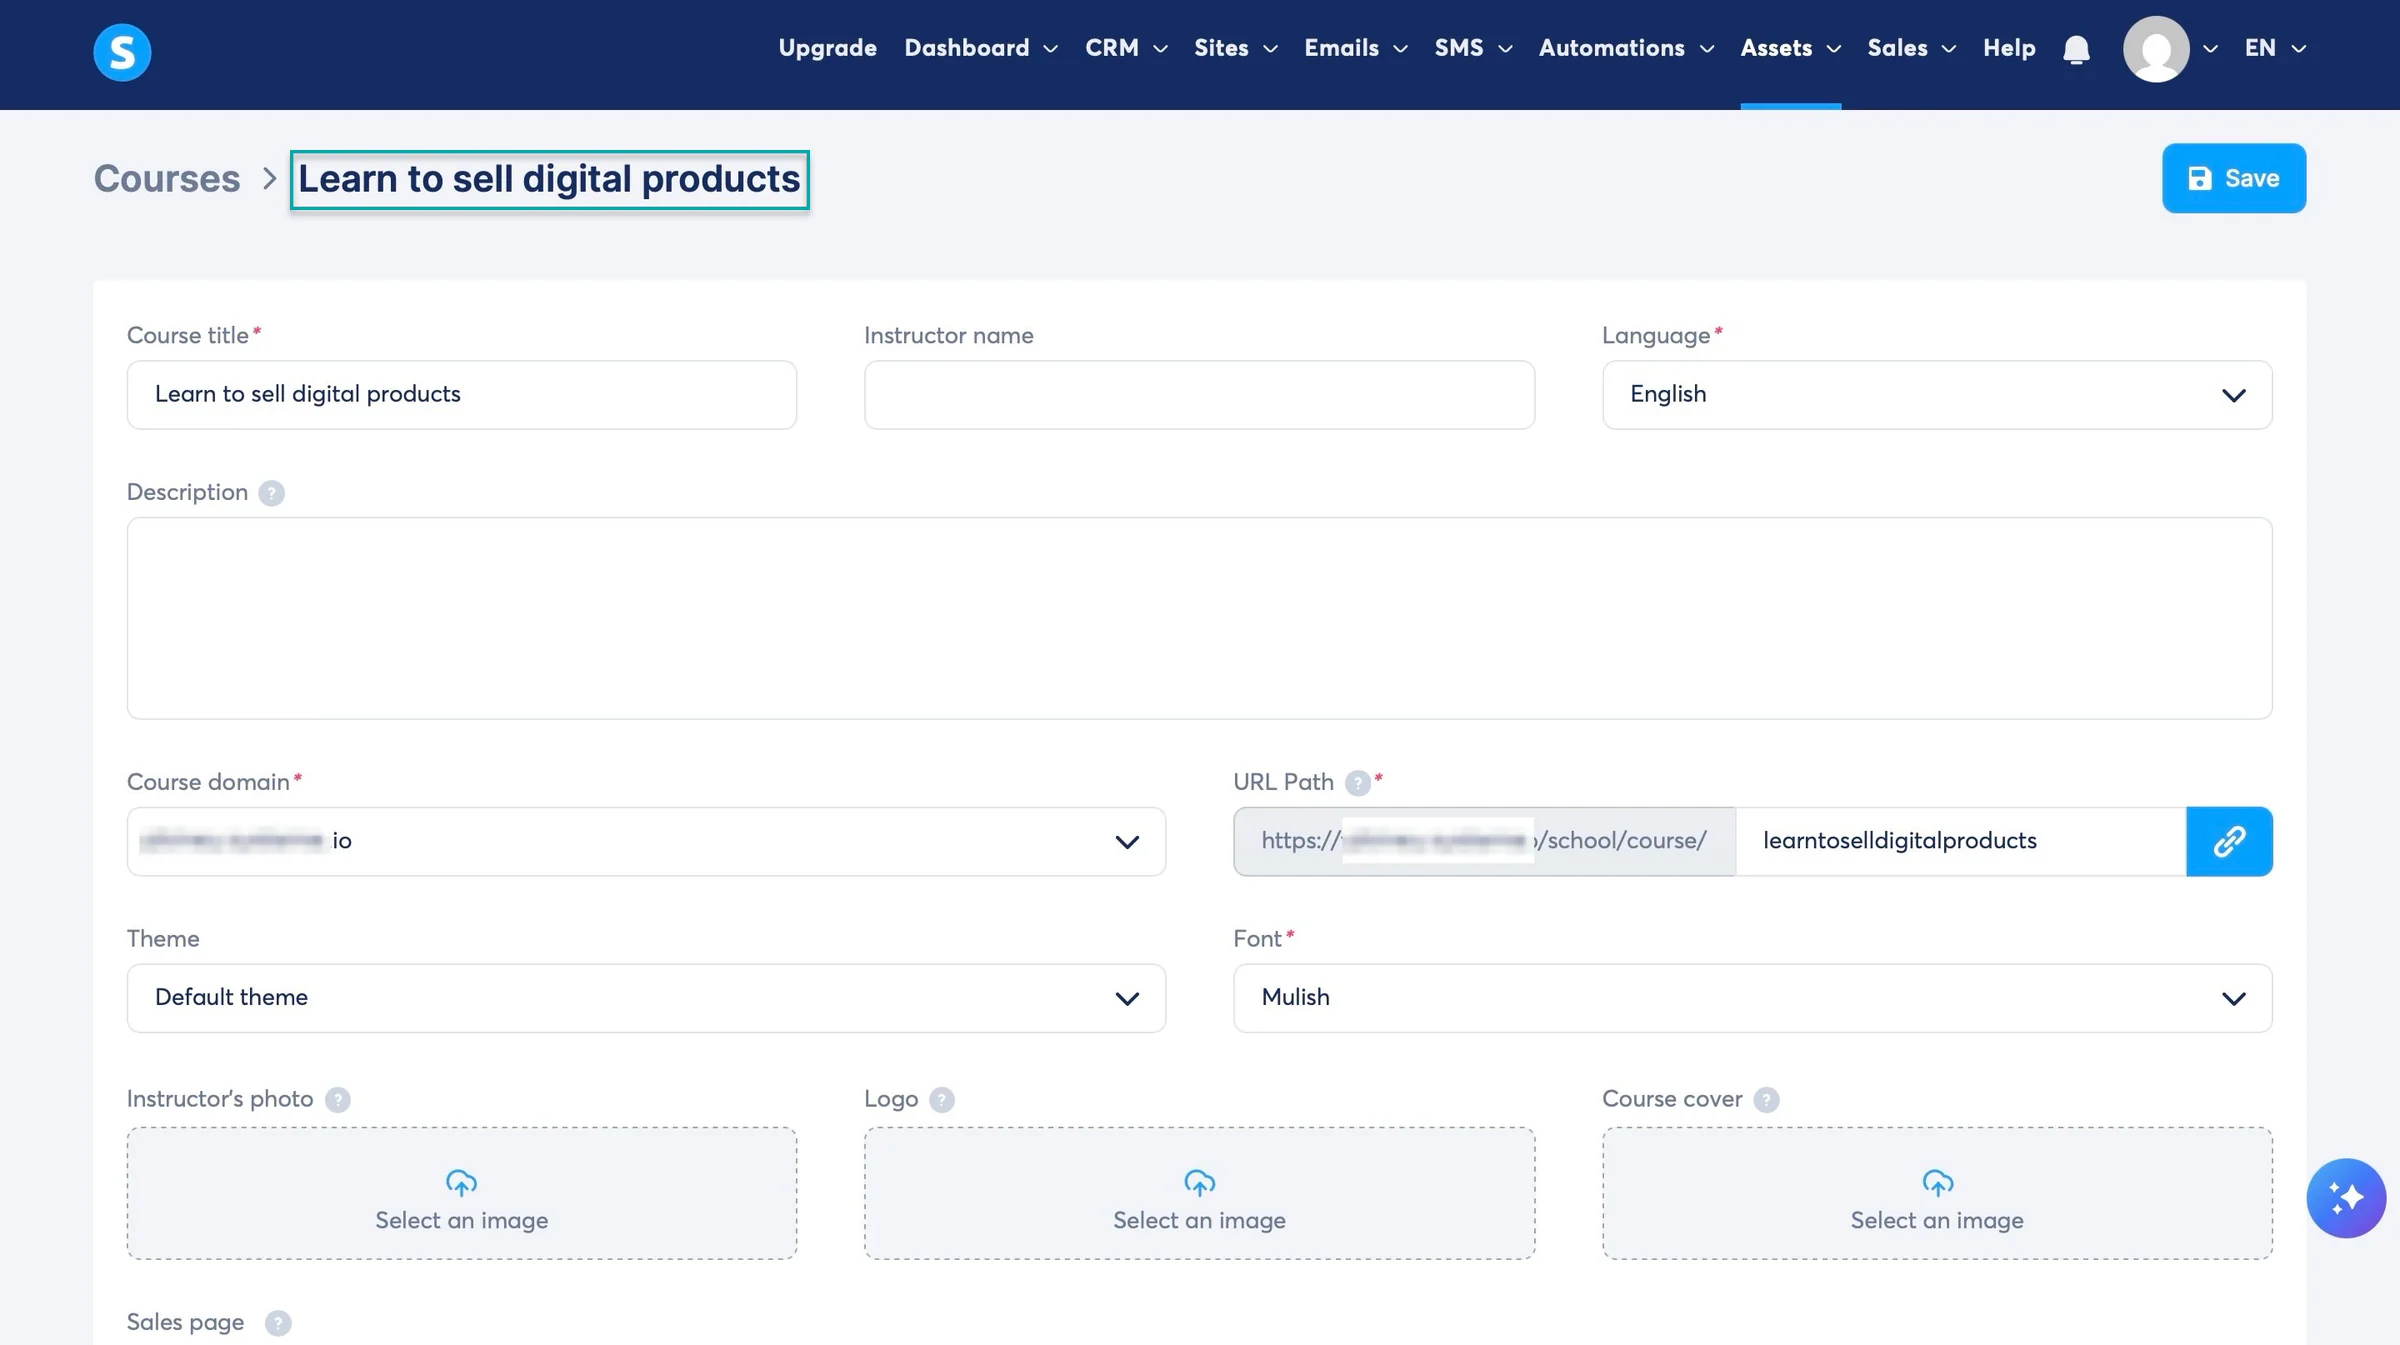2400x1345 pixels.
Task: Click the Save button
Action: [2234, 178]
